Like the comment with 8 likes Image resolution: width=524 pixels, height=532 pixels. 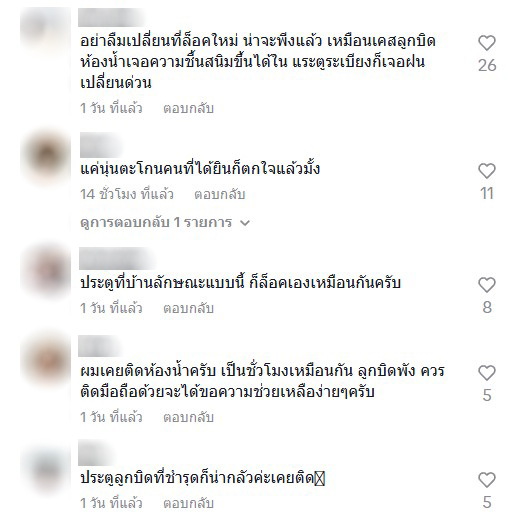(x=487, y=285)
